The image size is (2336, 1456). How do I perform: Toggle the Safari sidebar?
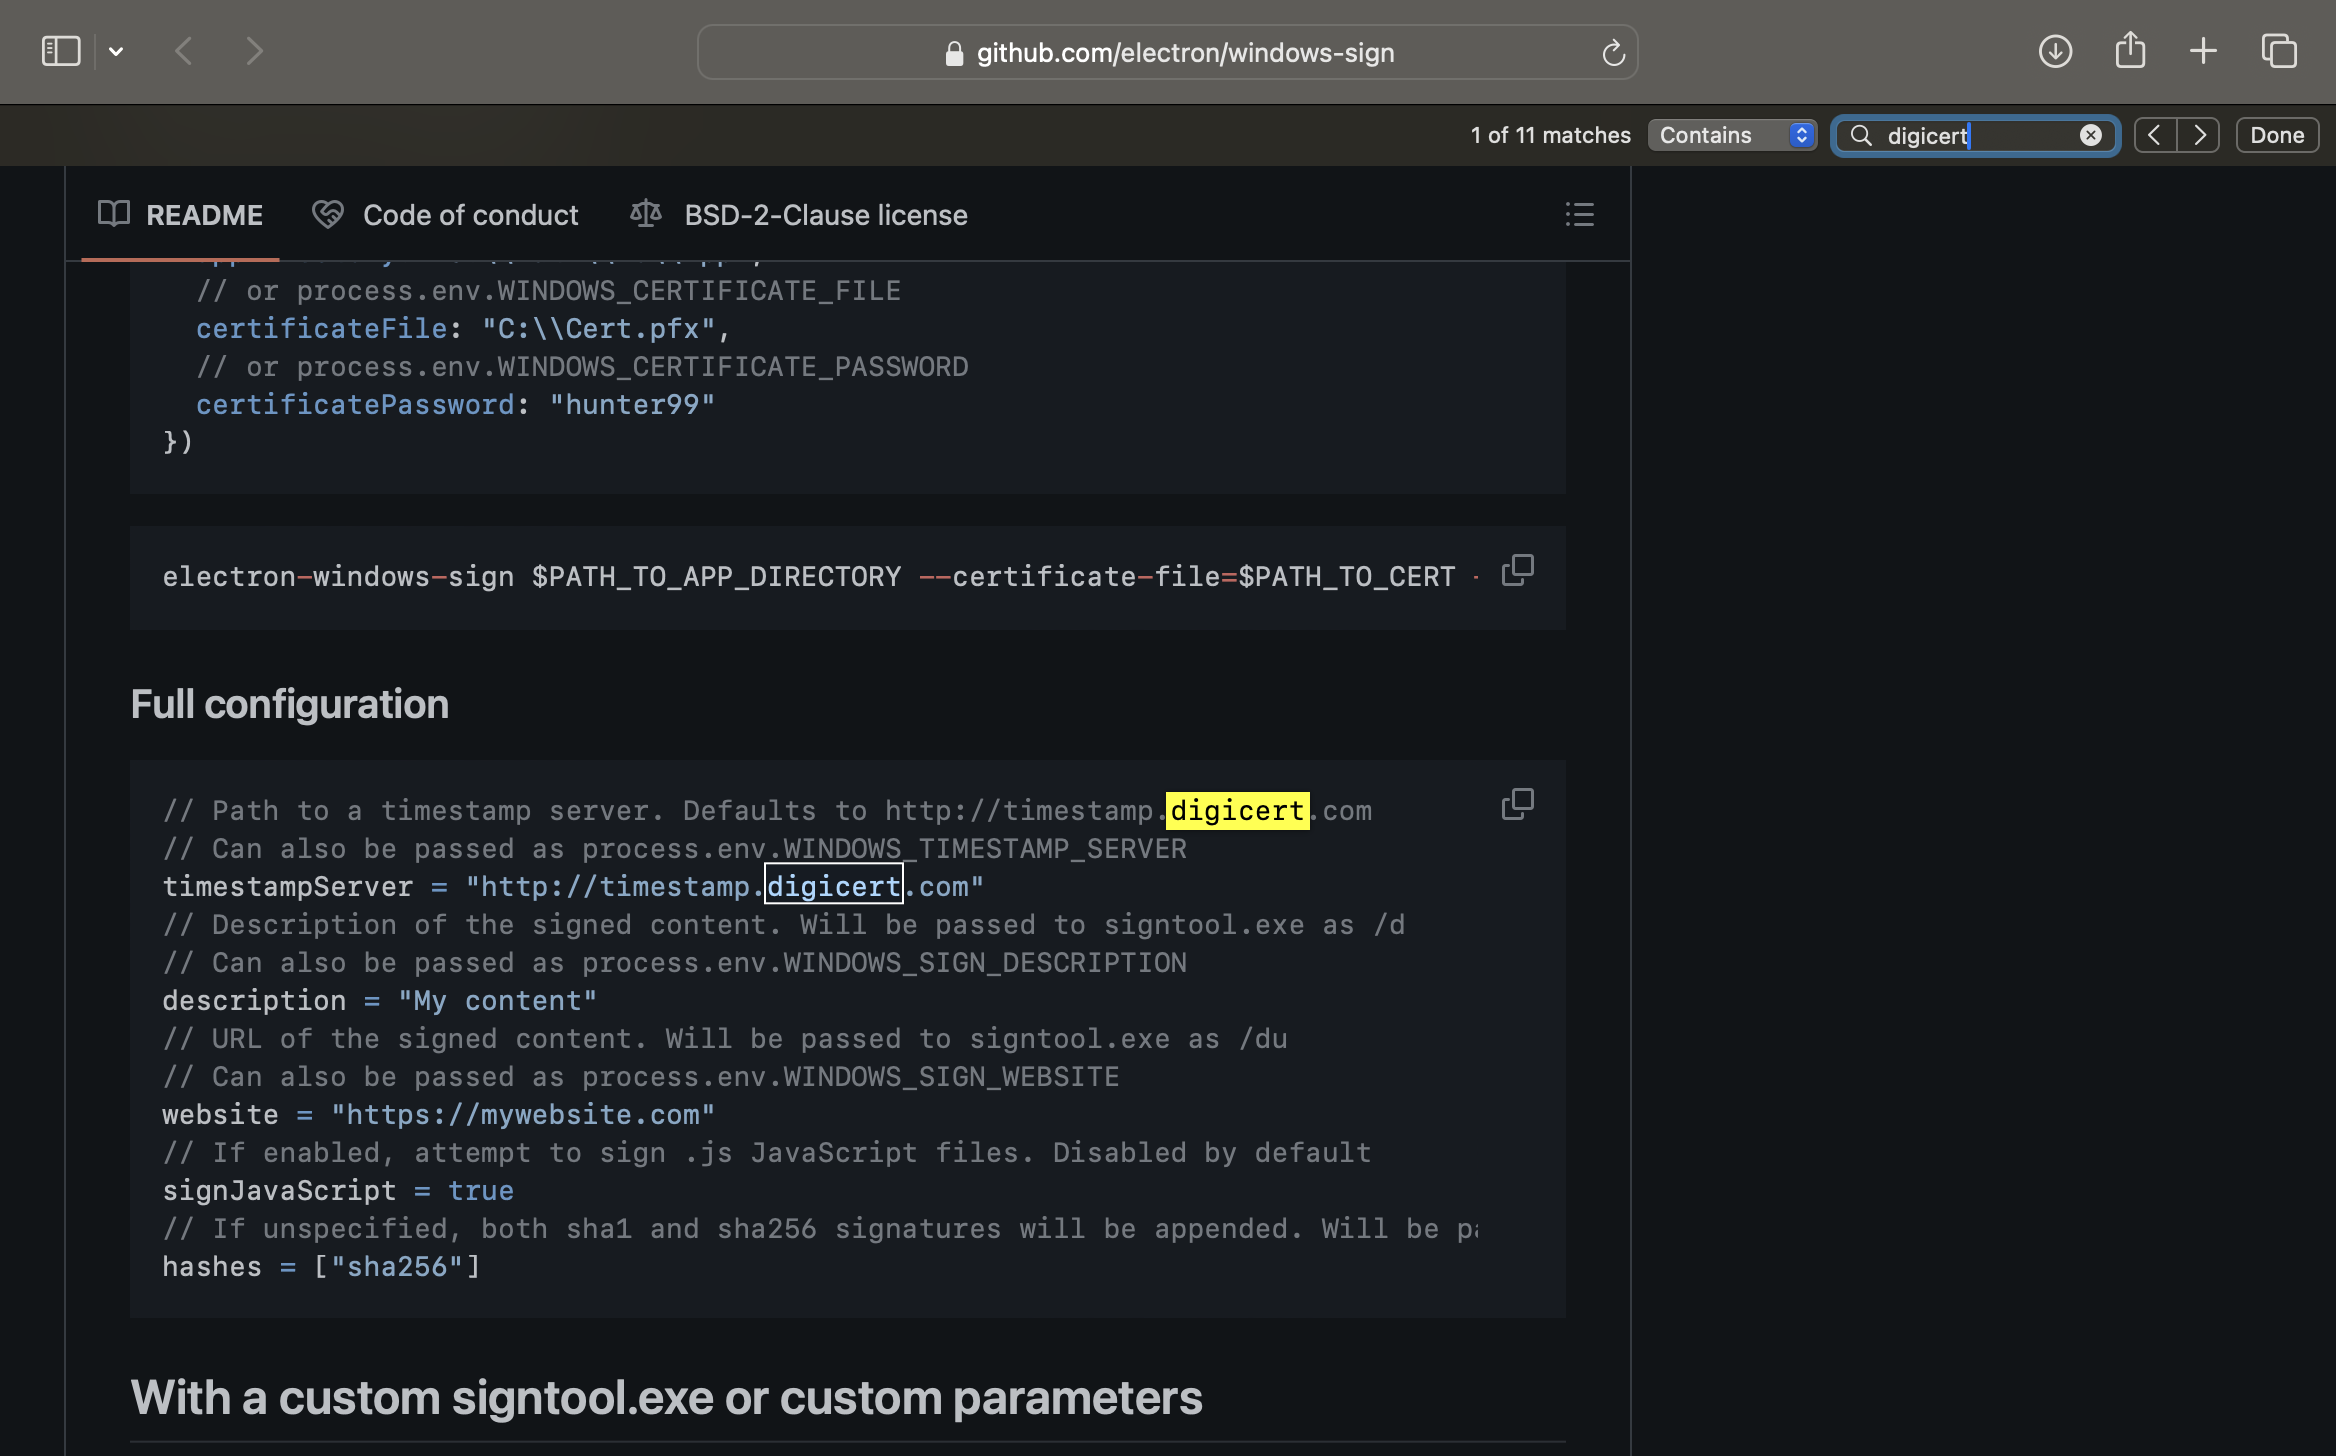point(61,51)
